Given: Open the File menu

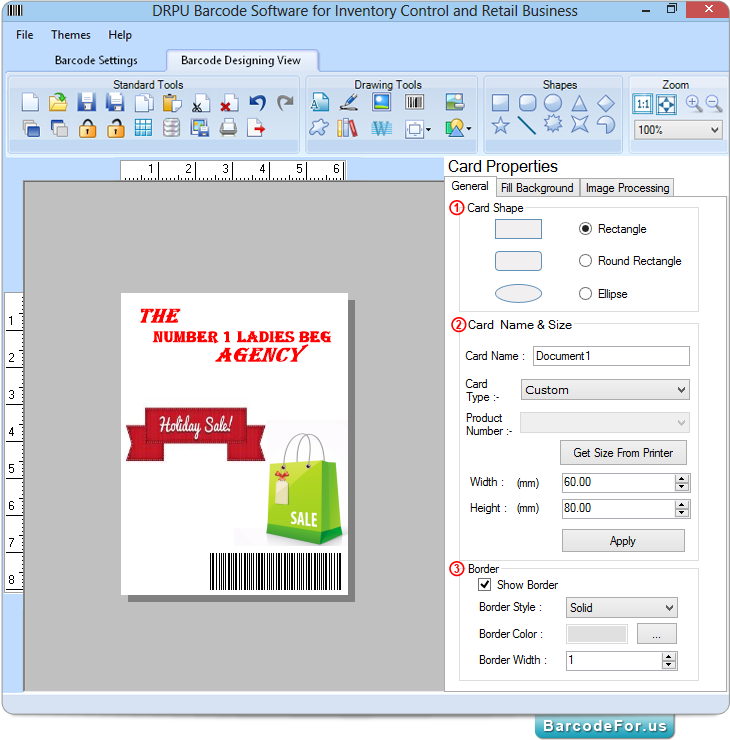Looking at the screenshot, I should (25, 35).
